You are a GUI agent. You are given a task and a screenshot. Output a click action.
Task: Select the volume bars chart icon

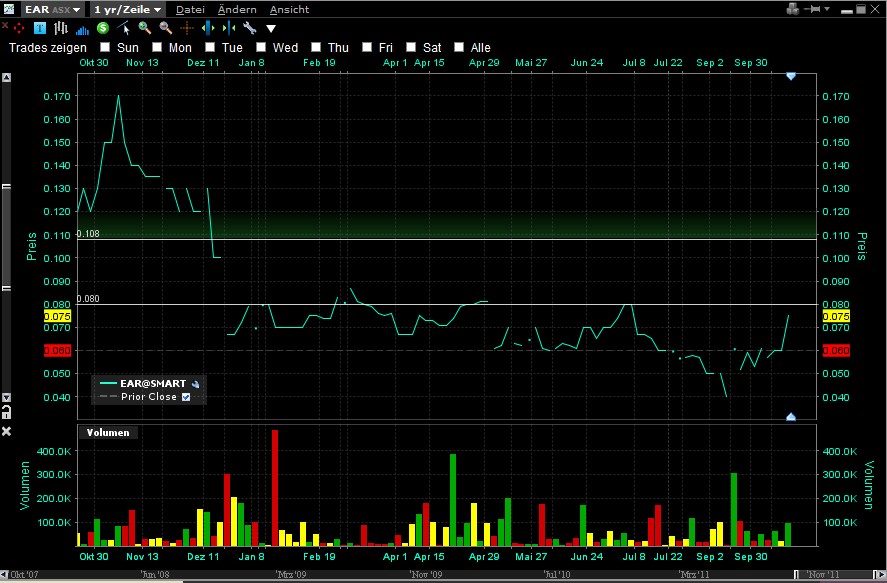pos(82,29)
